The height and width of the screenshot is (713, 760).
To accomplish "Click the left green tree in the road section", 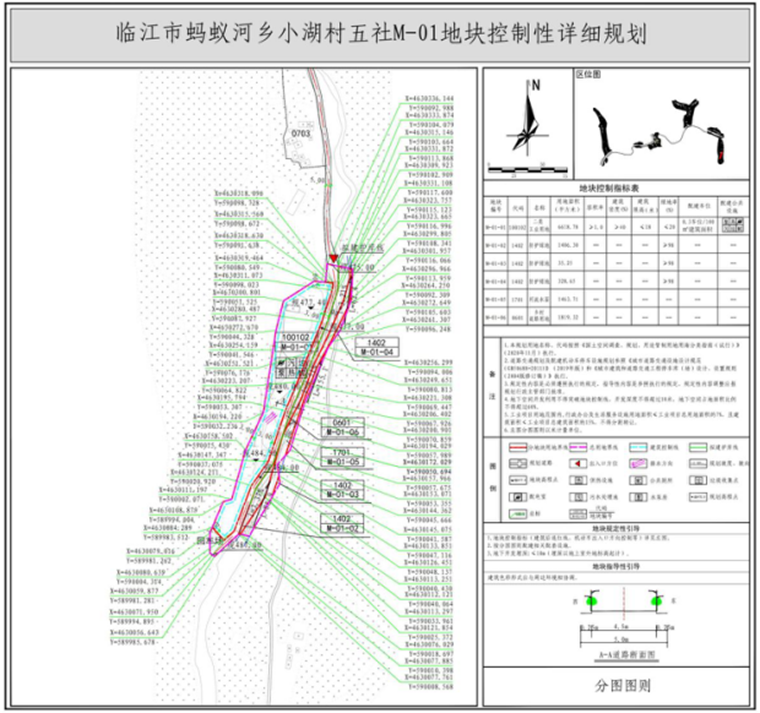I will pyautogui.click(x=591, y=602).
